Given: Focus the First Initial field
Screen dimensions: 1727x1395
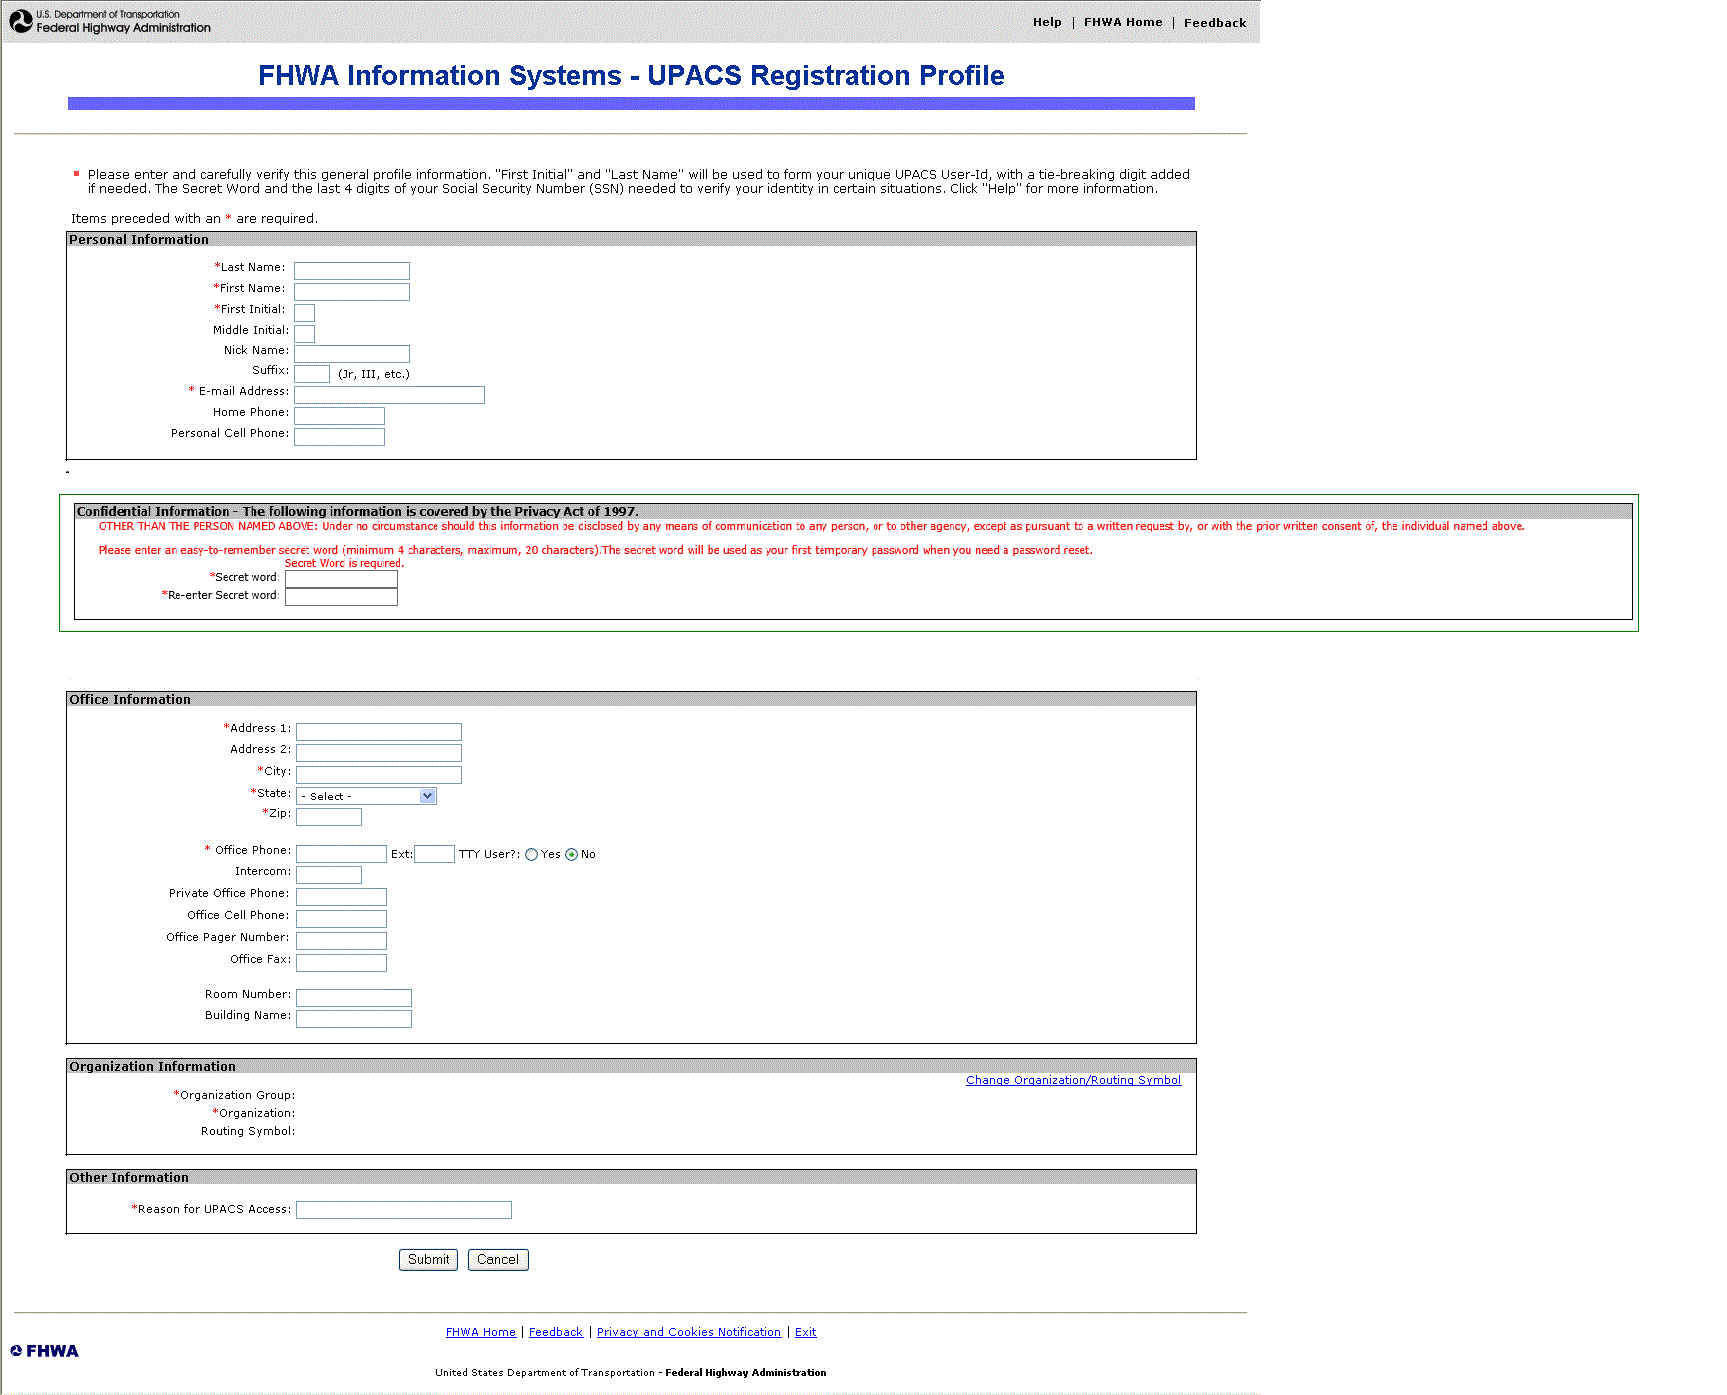Looking at the screenshot, I should [x=305, y=313].
